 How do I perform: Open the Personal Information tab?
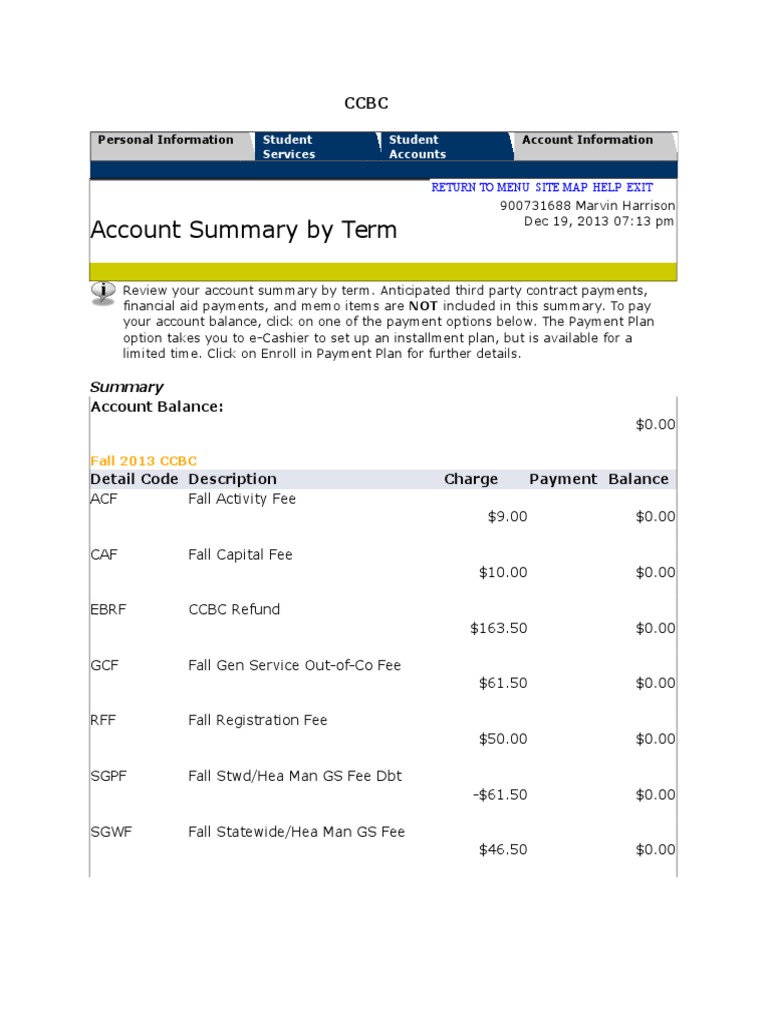(x=165, y=140)
